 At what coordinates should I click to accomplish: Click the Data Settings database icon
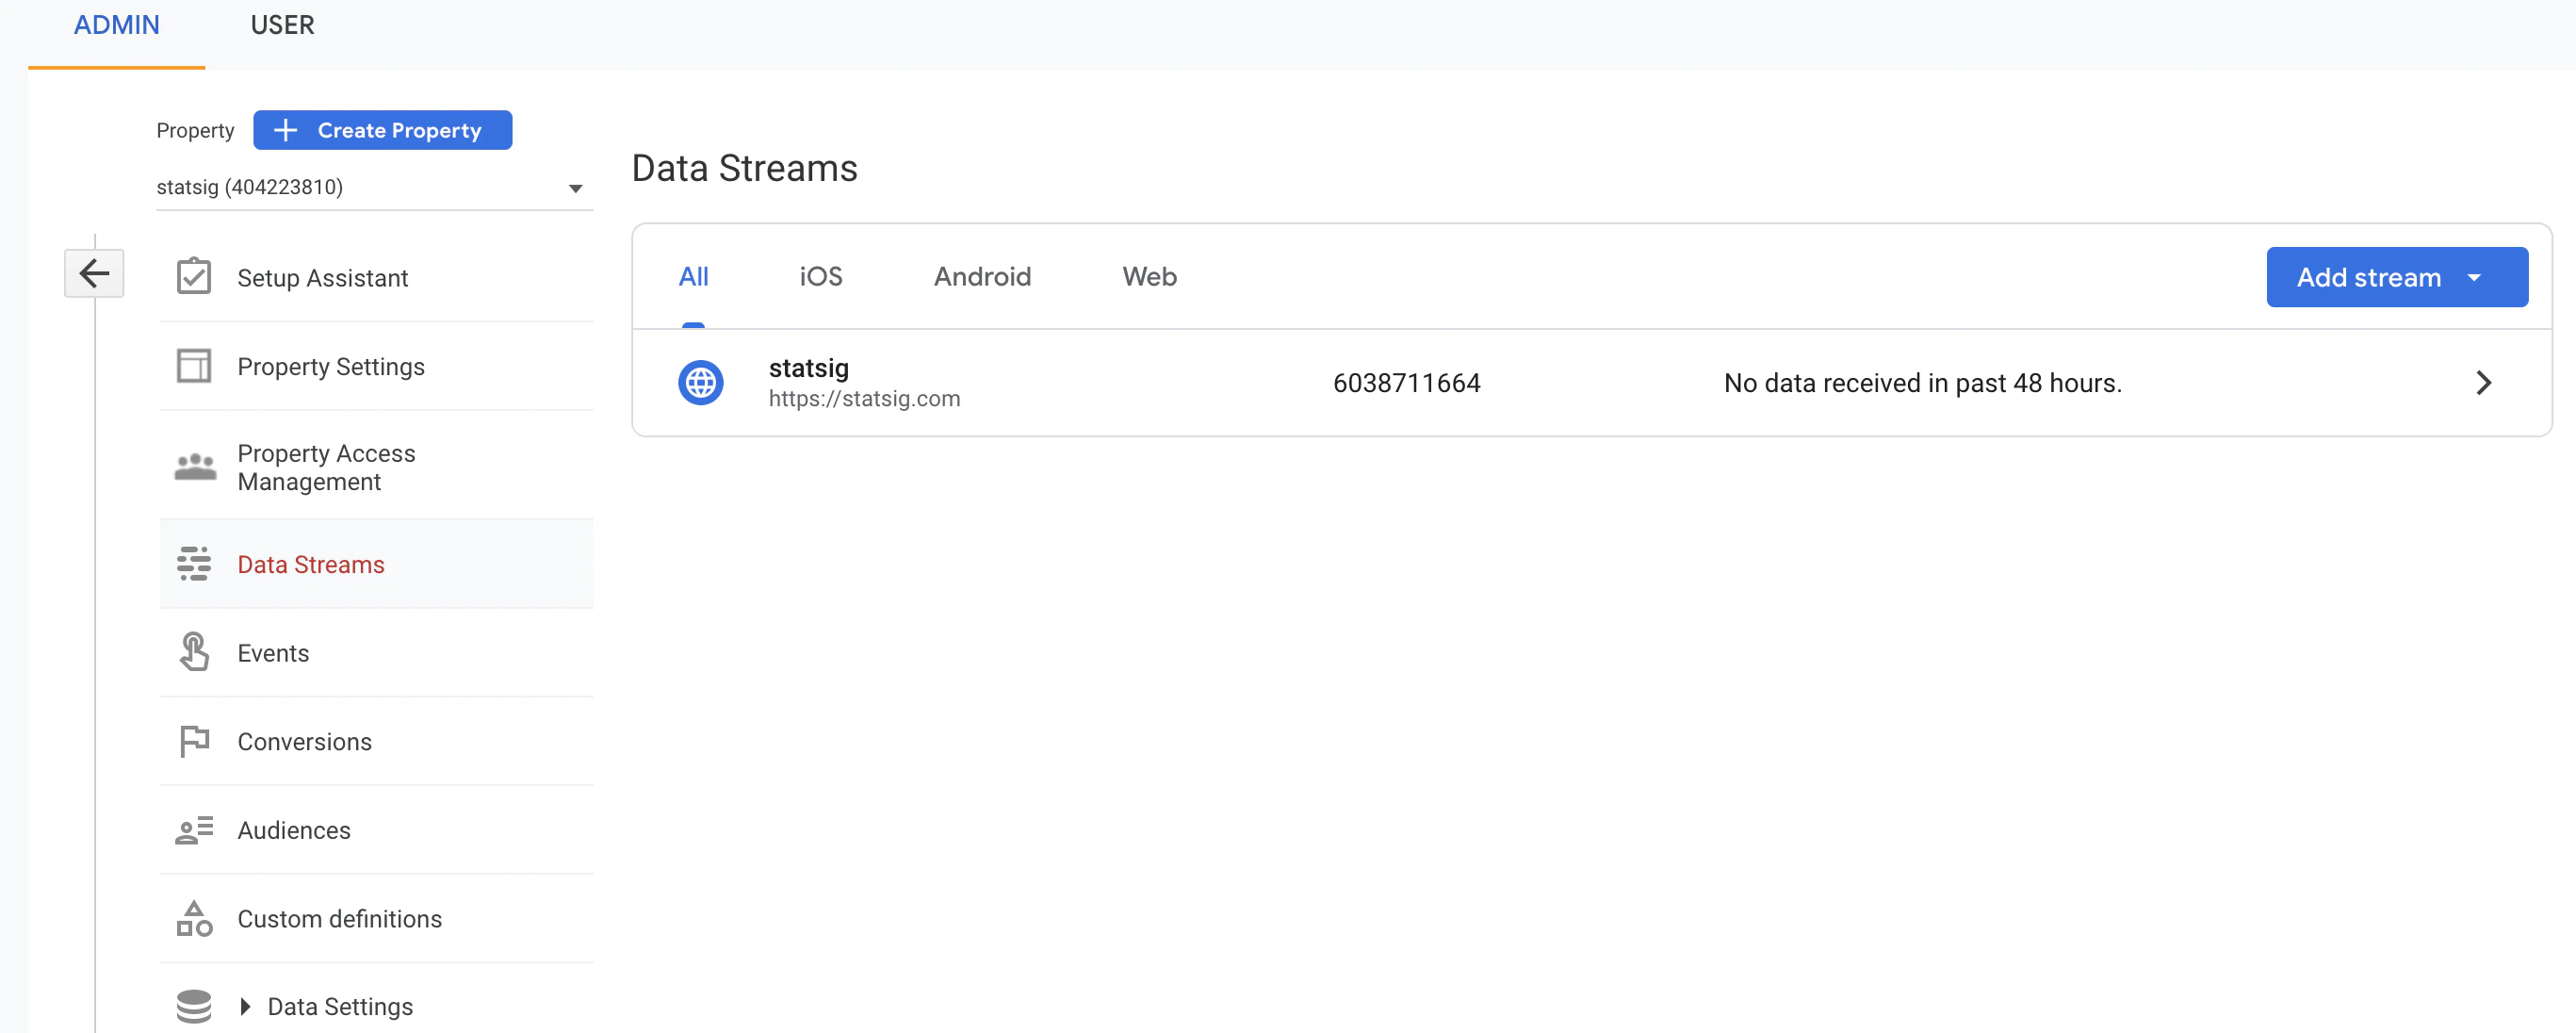(194, 1006)
